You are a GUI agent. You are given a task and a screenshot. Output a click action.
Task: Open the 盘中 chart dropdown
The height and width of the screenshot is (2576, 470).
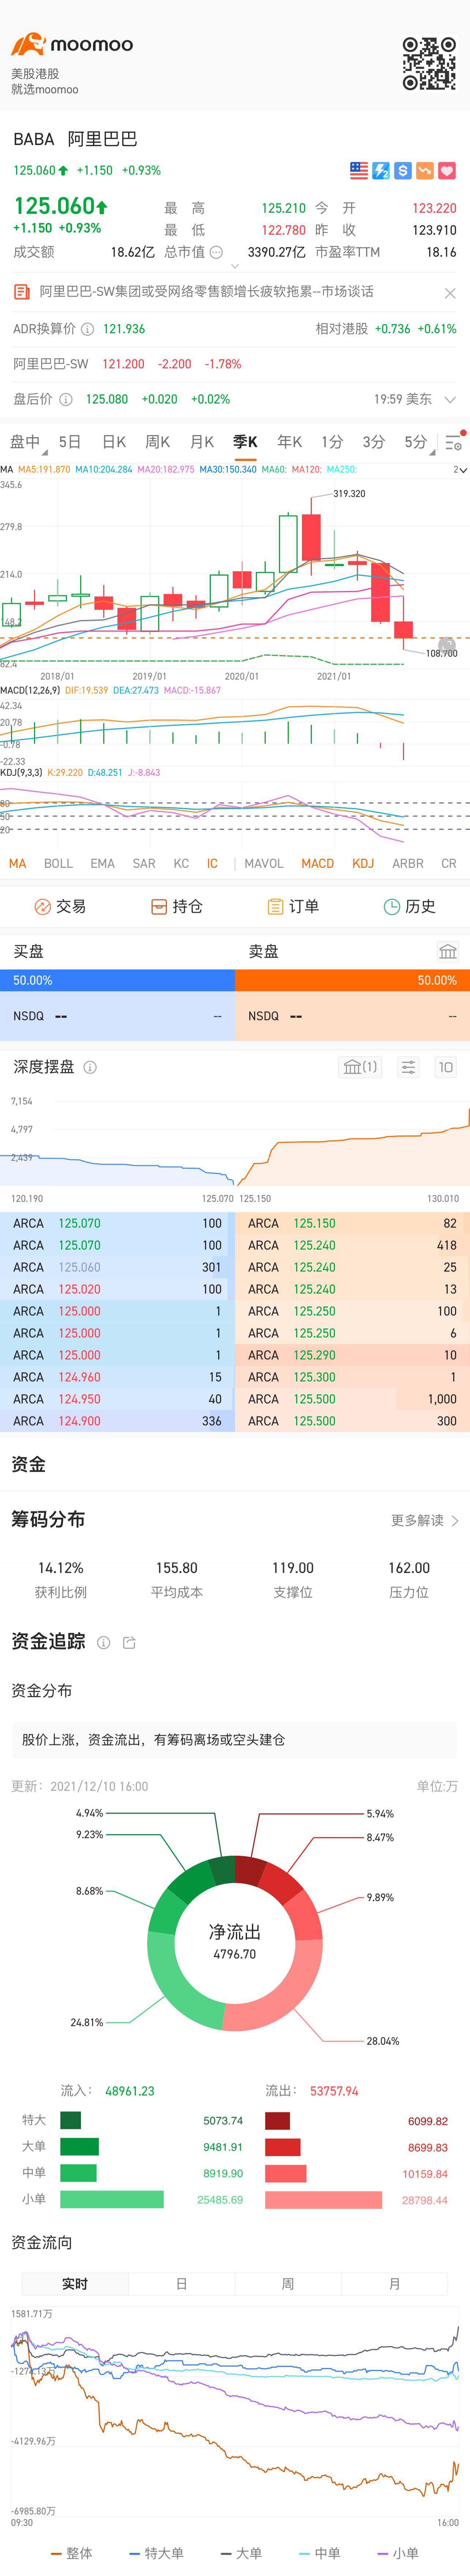click(27, 442)
